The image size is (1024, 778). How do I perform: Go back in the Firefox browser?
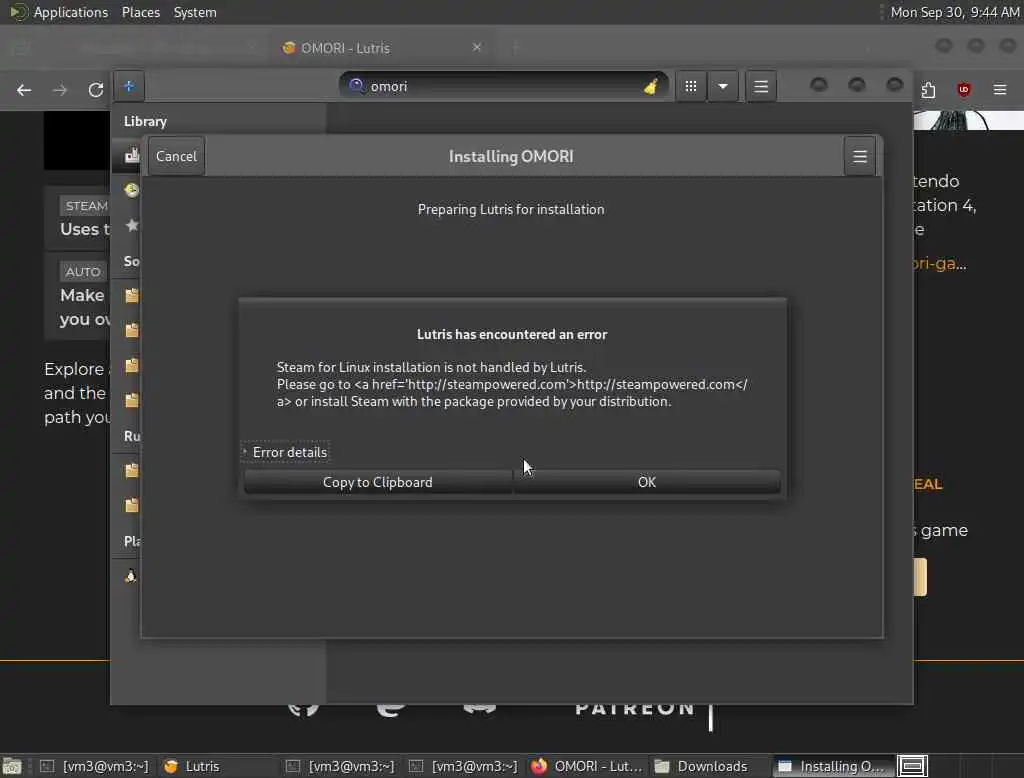point(24,89)
